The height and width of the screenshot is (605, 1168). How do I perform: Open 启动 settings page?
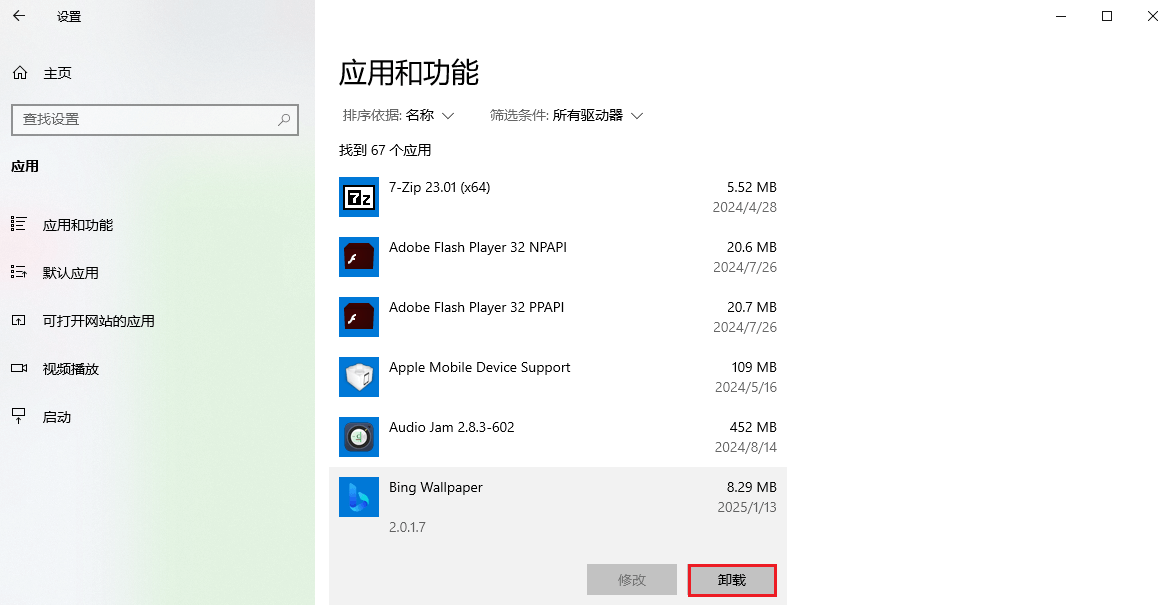(58, 417)
